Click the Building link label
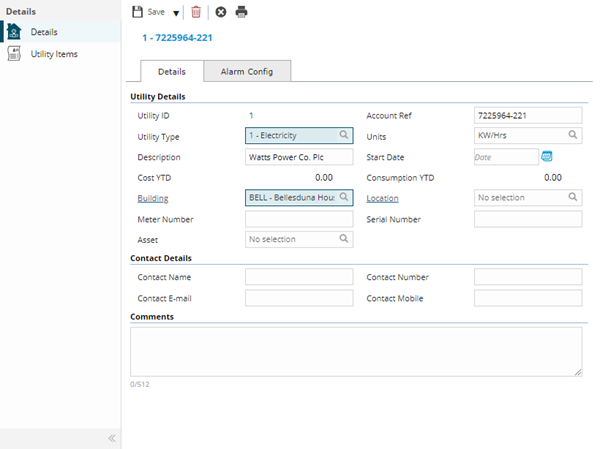Image resolution: width=600 pixels, height=449 pixels. (x=152, y=198)
